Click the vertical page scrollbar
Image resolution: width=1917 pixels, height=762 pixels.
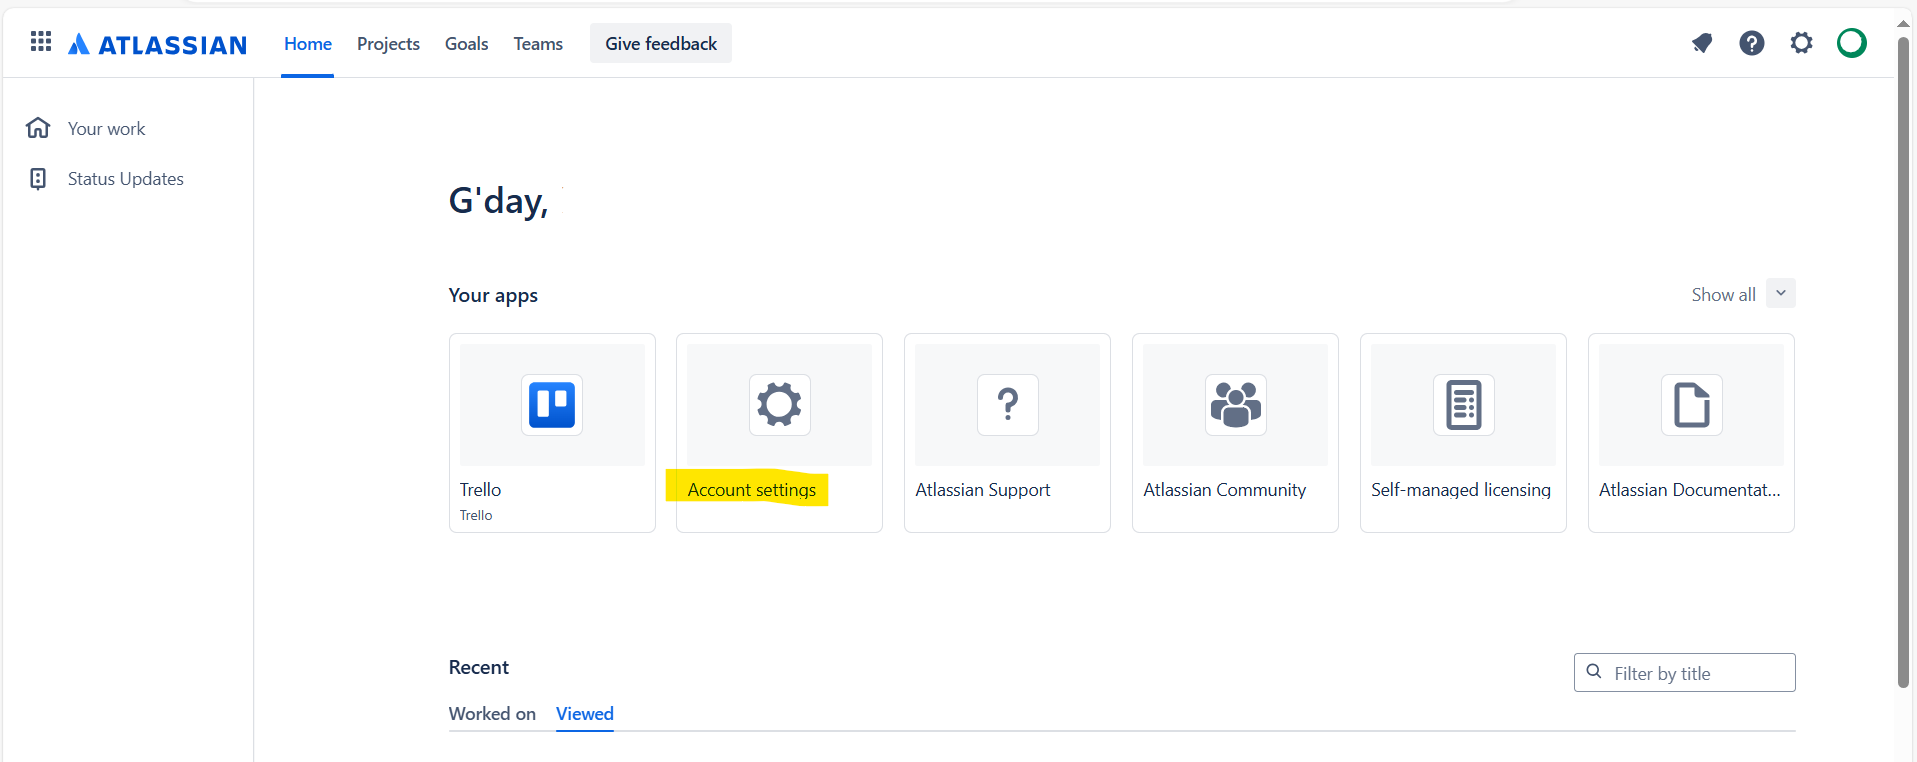pyautogui.click(x=1904, y=364)
